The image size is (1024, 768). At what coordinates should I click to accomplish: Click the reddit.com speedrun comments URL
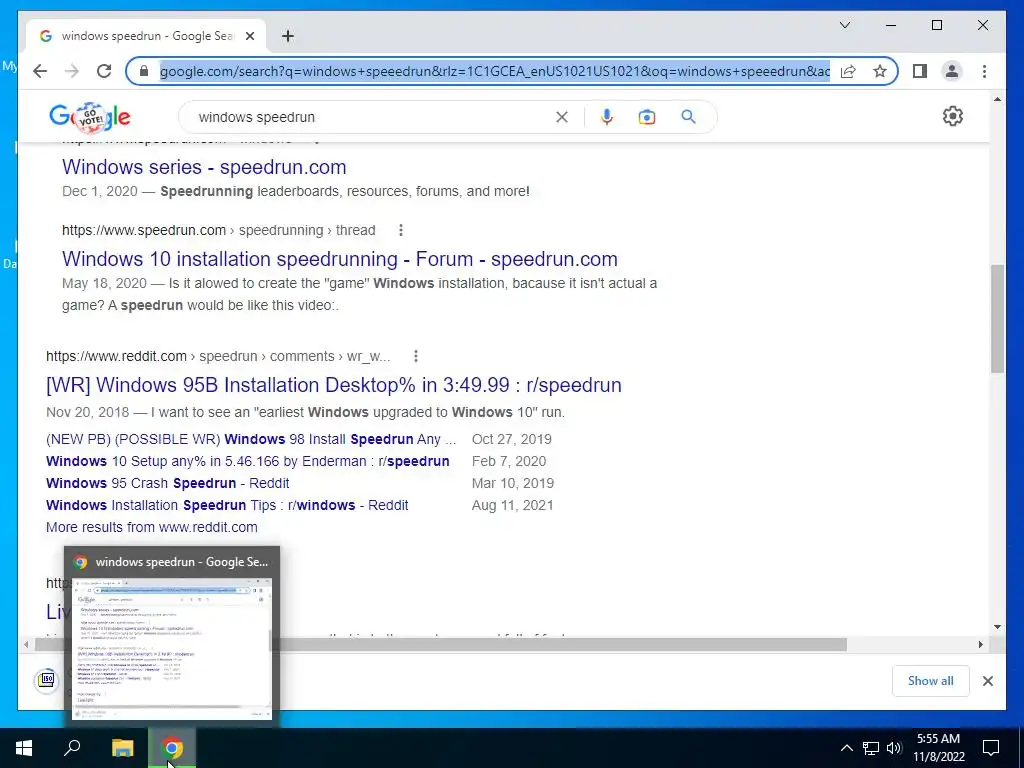[x=217, y=356]
